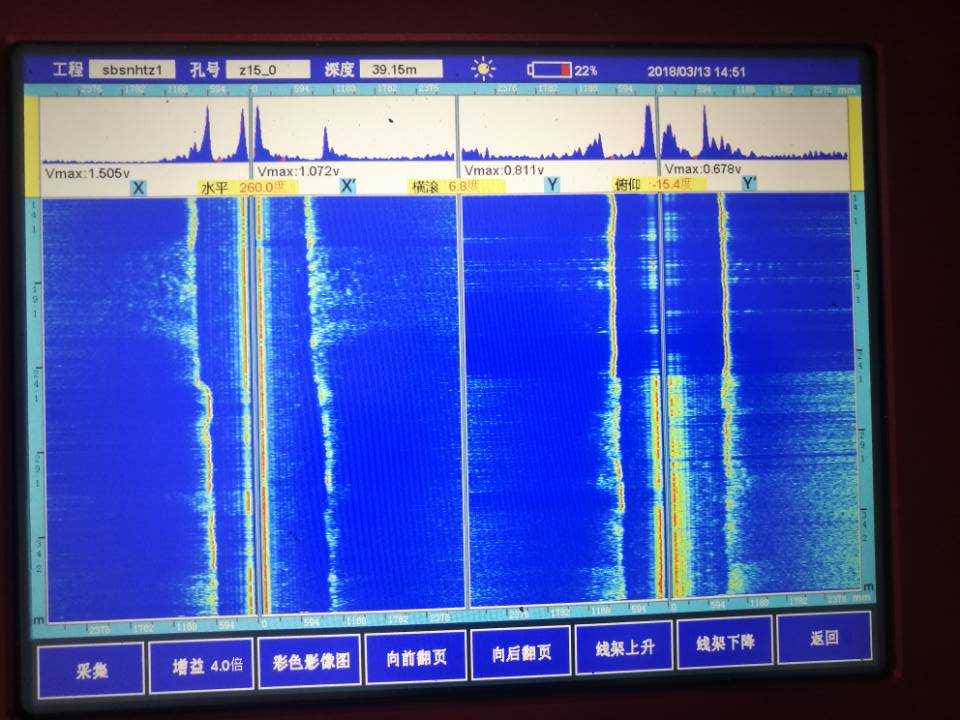Click the project name field sbsnhtz1

pos(132,70)
